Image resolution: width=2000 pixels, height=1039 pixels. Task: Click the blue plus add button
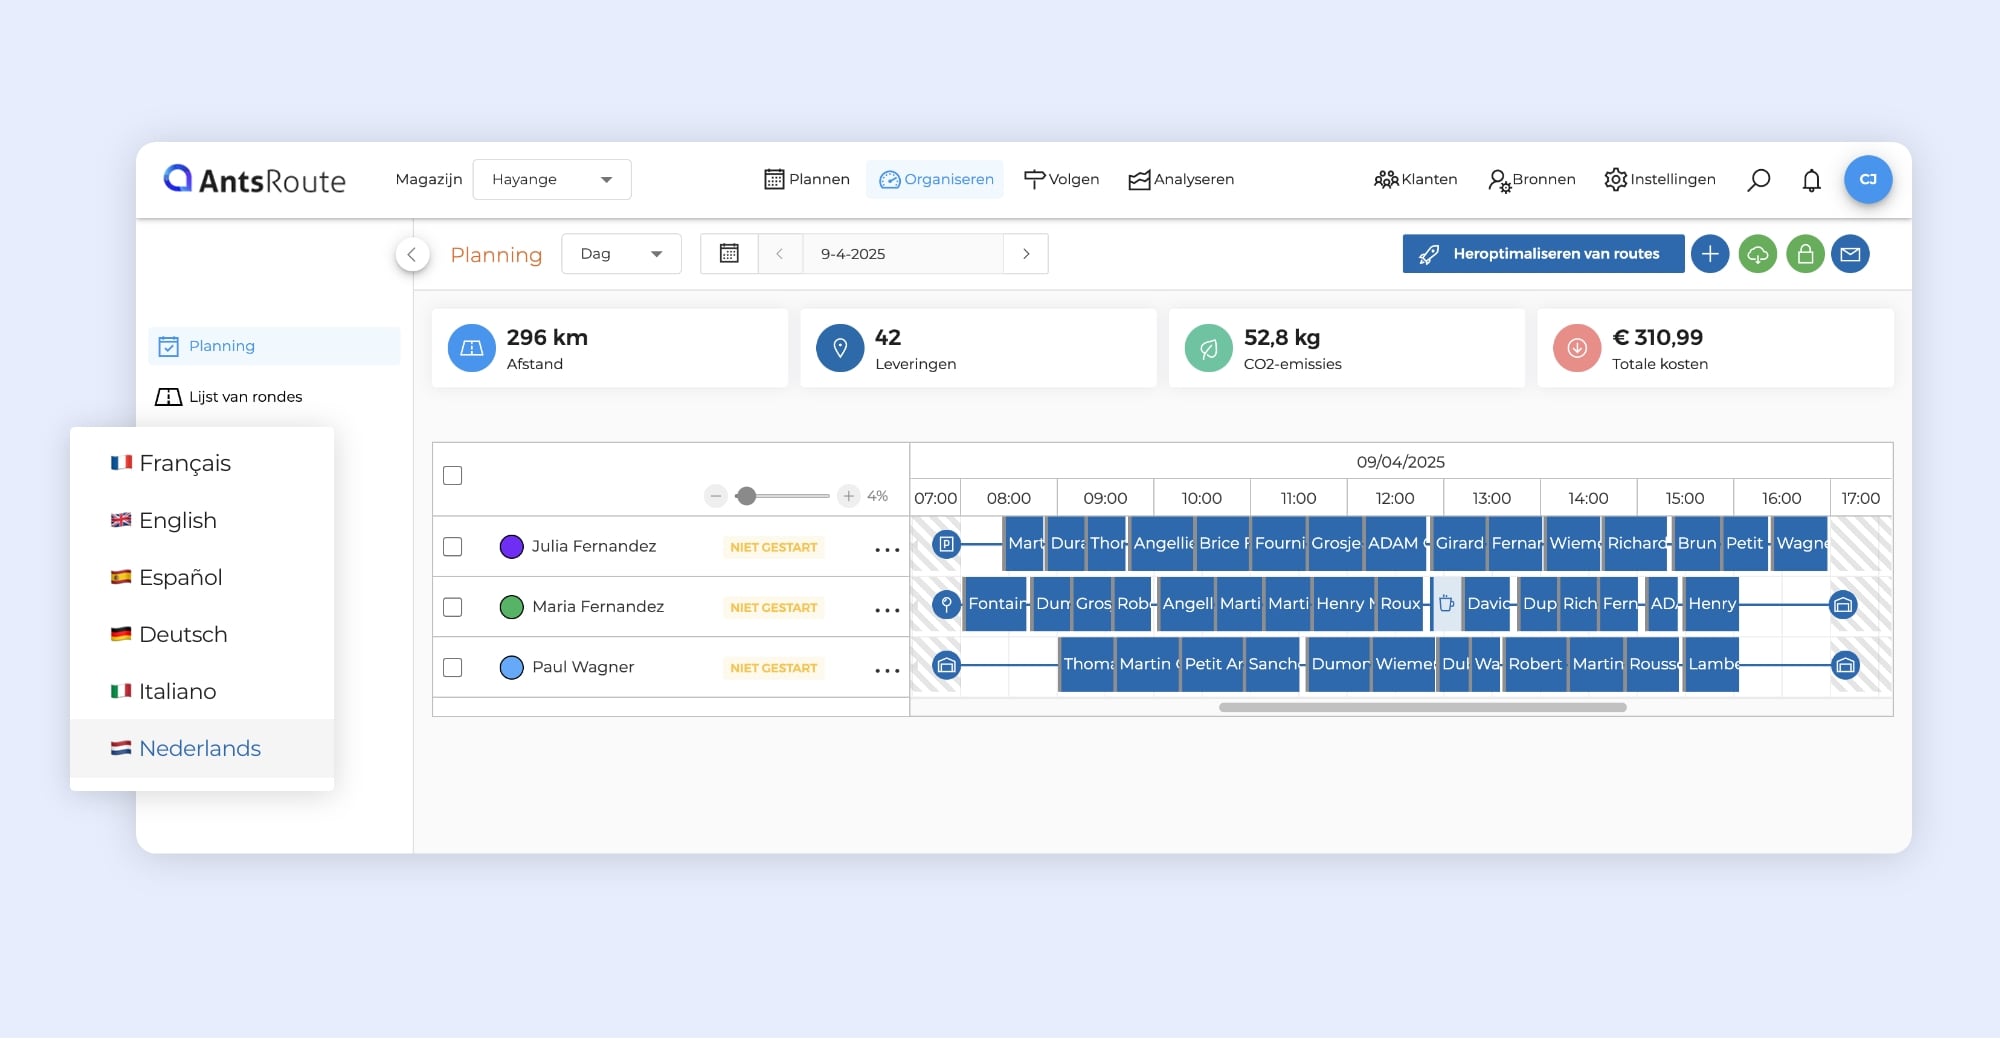(x=1710, y=254)
